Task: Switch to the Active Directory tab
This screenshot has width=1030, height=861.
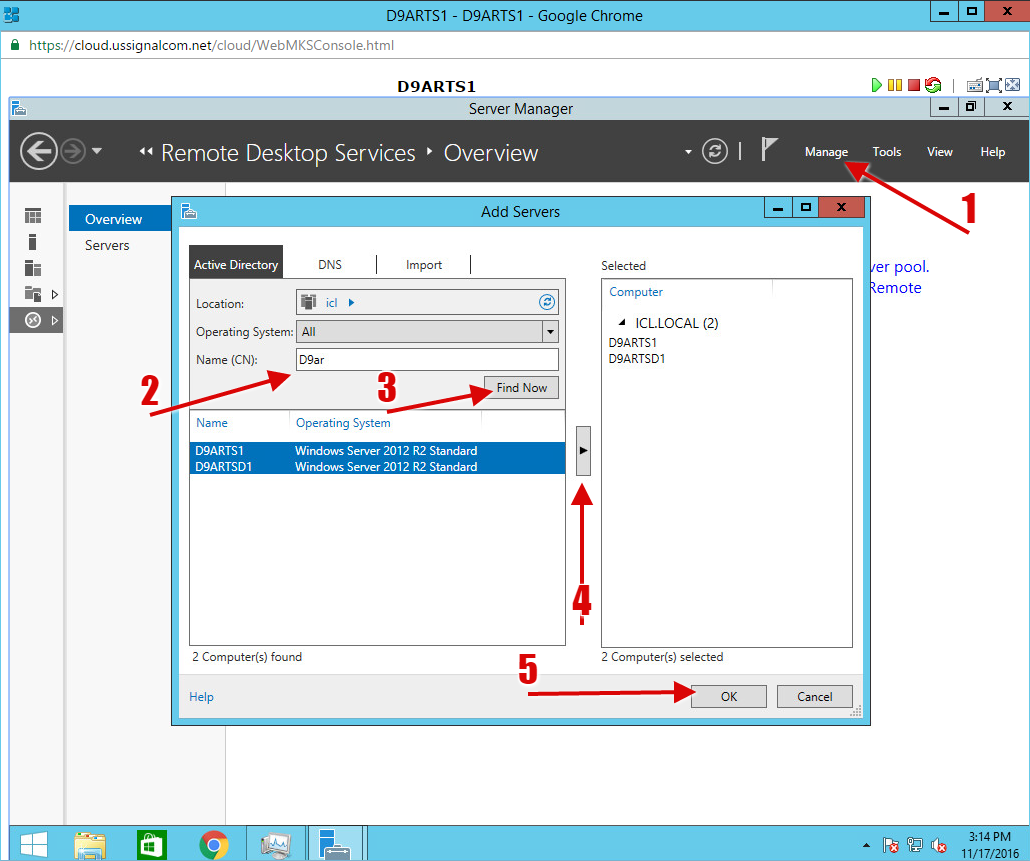Action: pyautogui.click(x=236, y=264)
